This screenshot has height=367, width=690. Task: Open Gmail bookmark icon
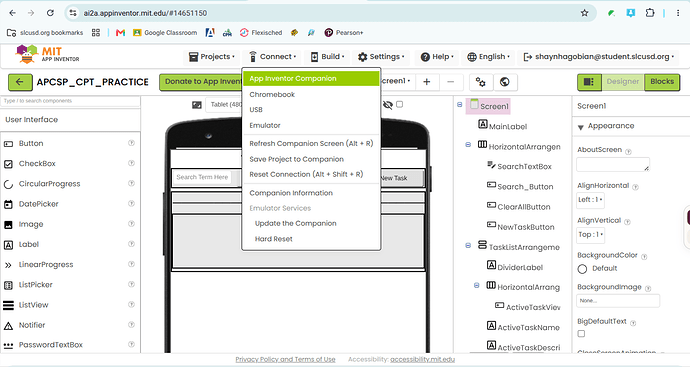120,33
